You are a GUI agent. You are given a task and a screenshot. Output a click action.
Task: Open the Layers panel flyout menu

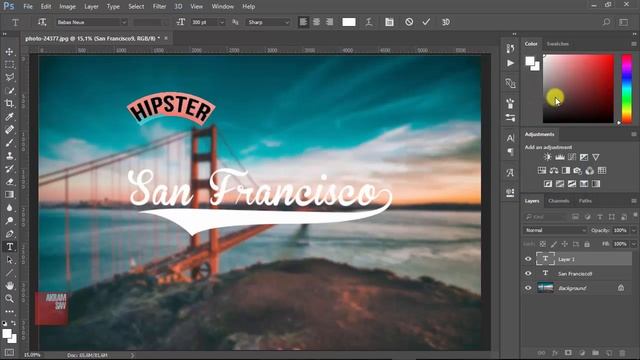tap(634, 201)
